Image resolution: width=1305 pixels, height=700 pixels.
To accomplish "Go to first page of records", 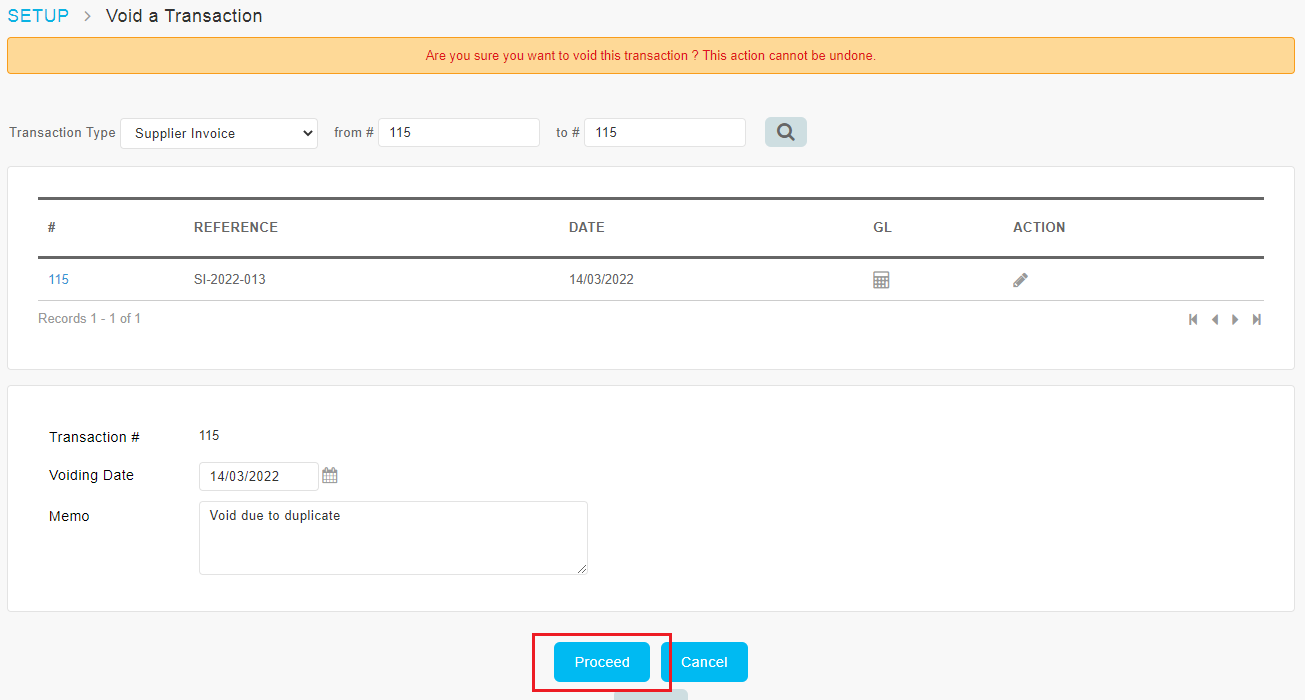I will coord(1193,319).
